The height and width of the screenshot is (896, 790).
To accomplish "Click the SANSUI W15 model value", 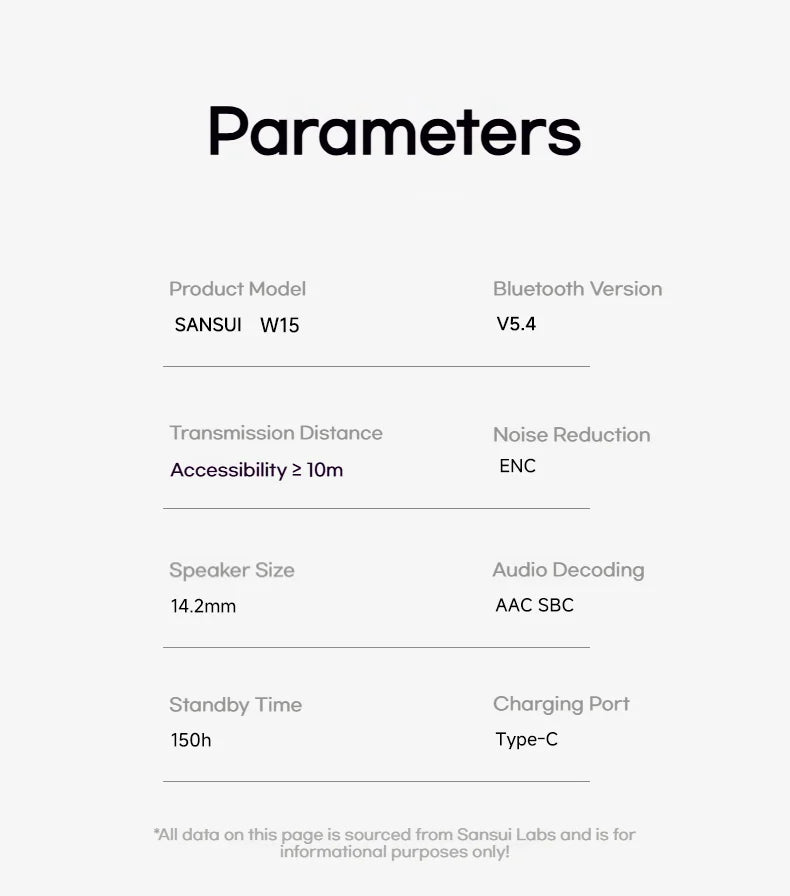I will [x=237, y=325].
